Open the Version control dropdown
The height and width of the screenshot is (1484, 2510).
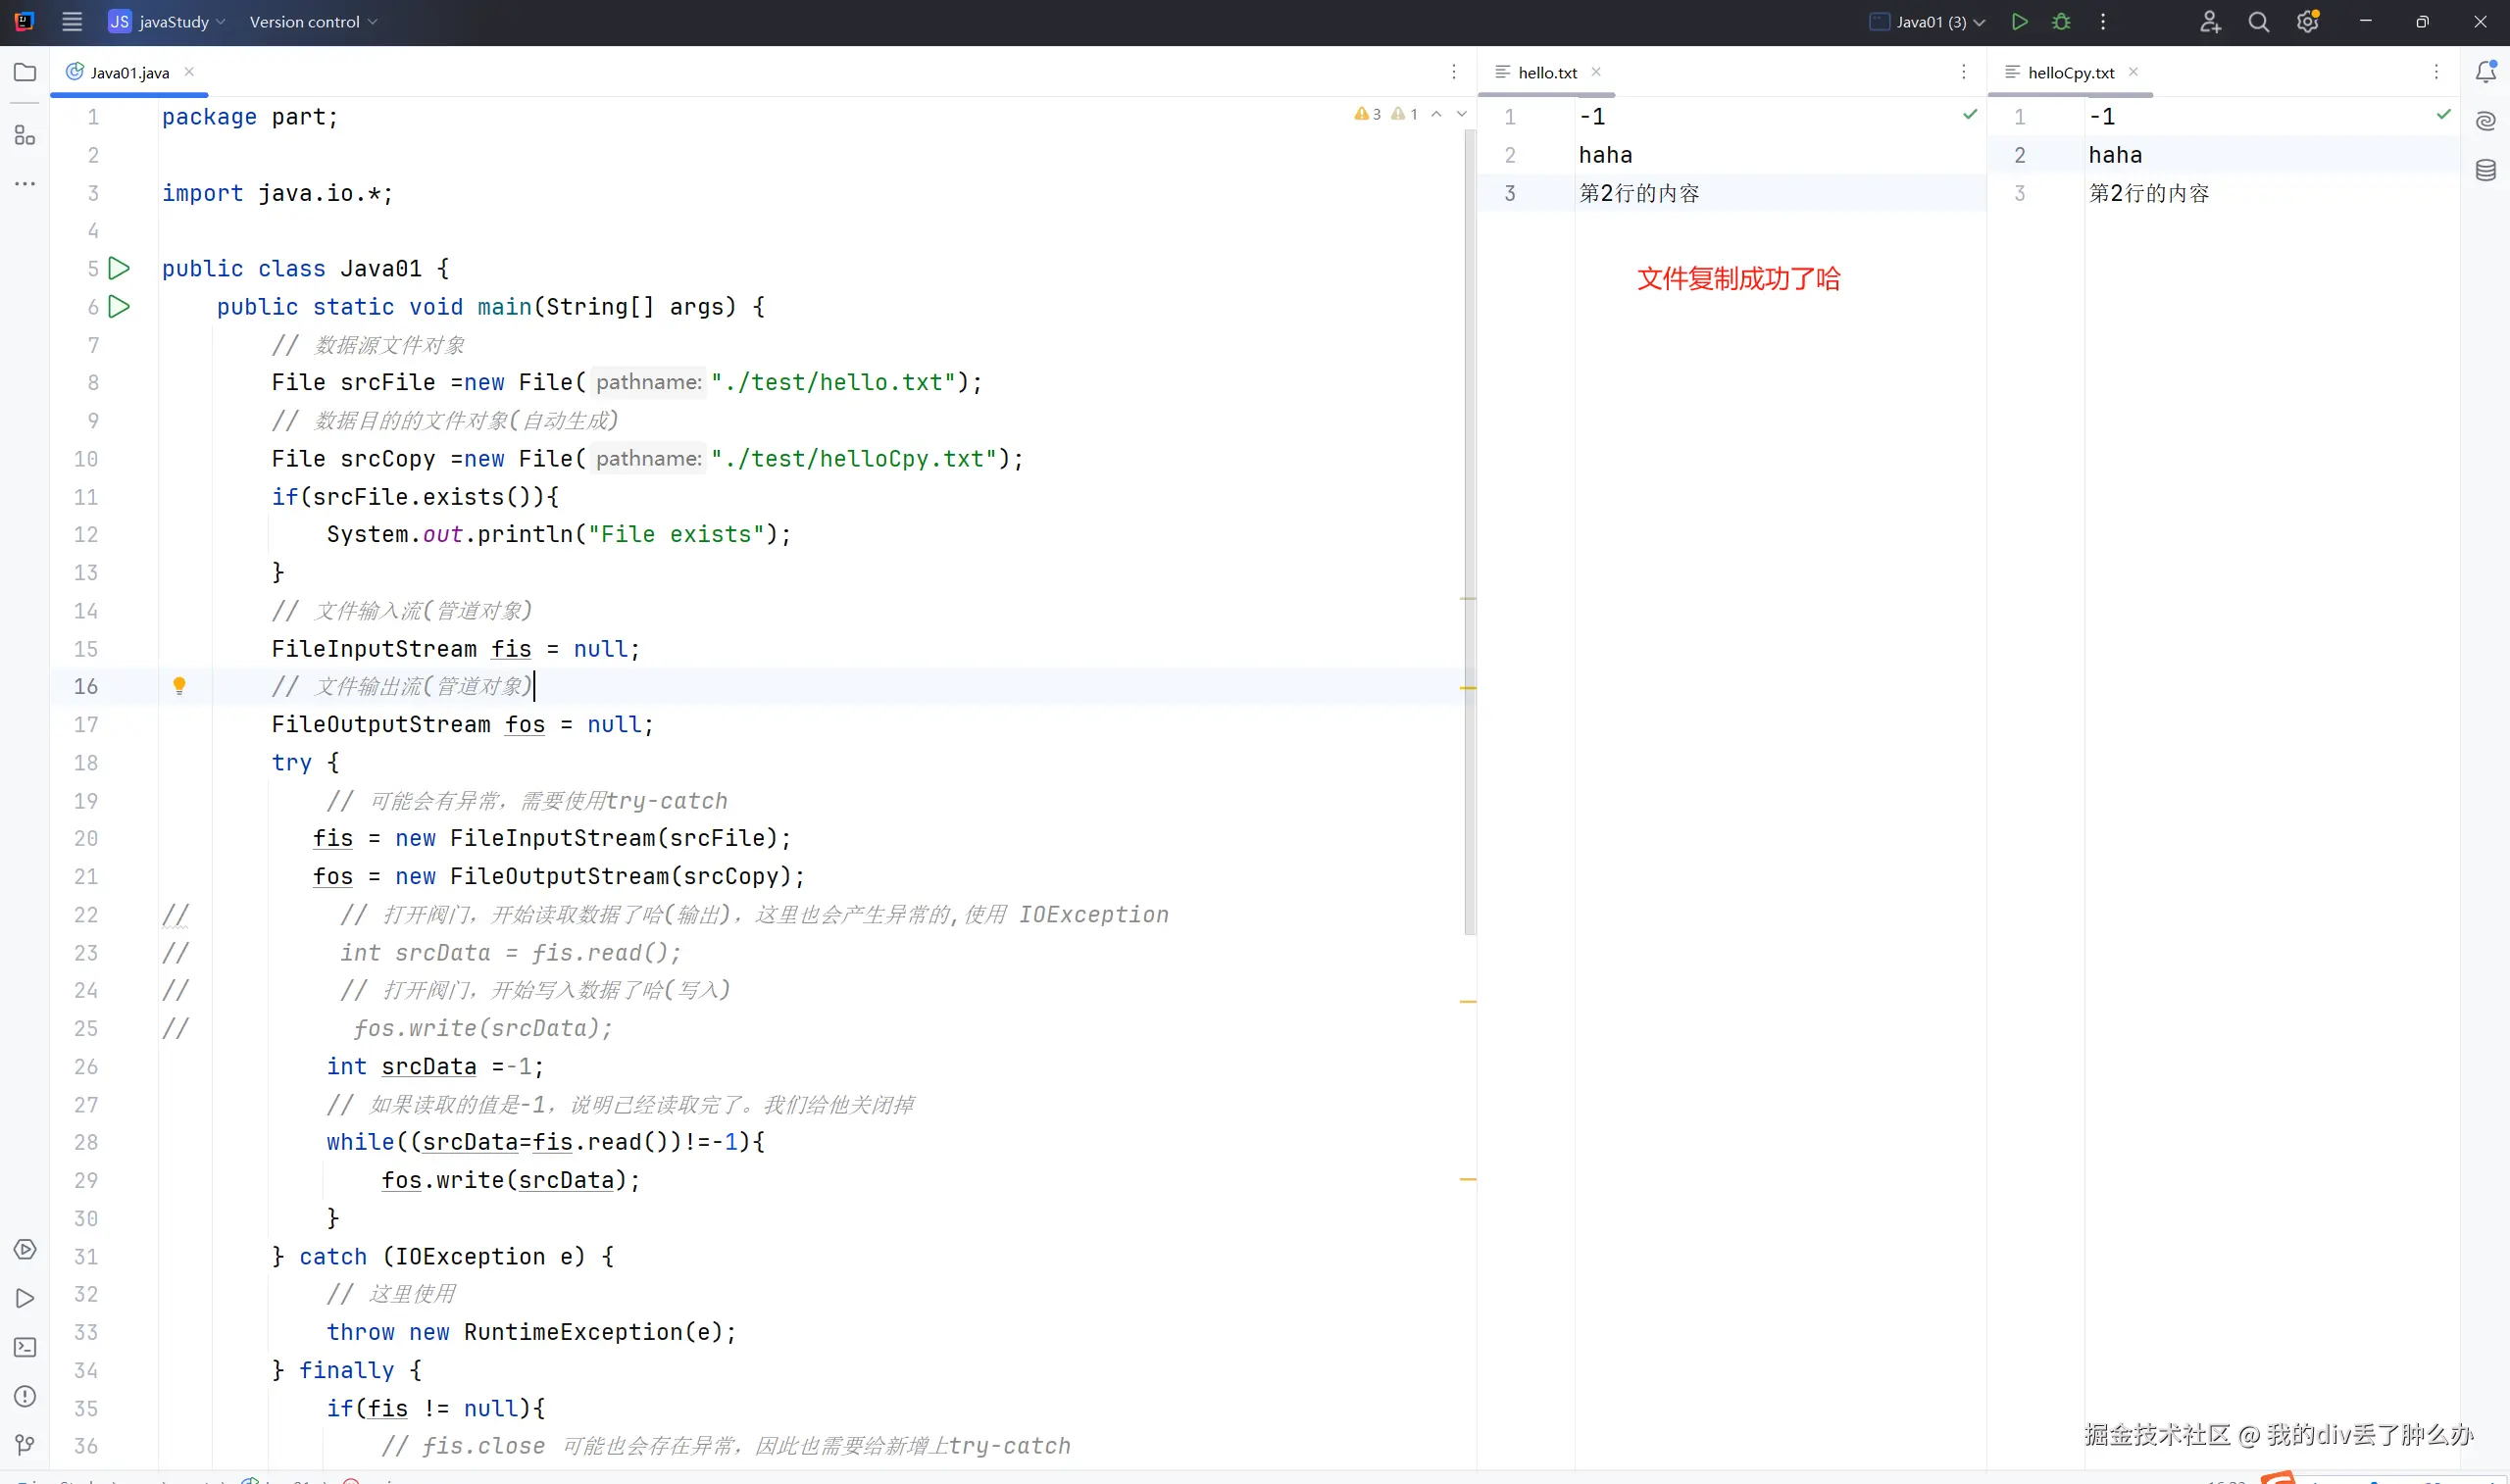pyautogui.click(x=313, y=22)
